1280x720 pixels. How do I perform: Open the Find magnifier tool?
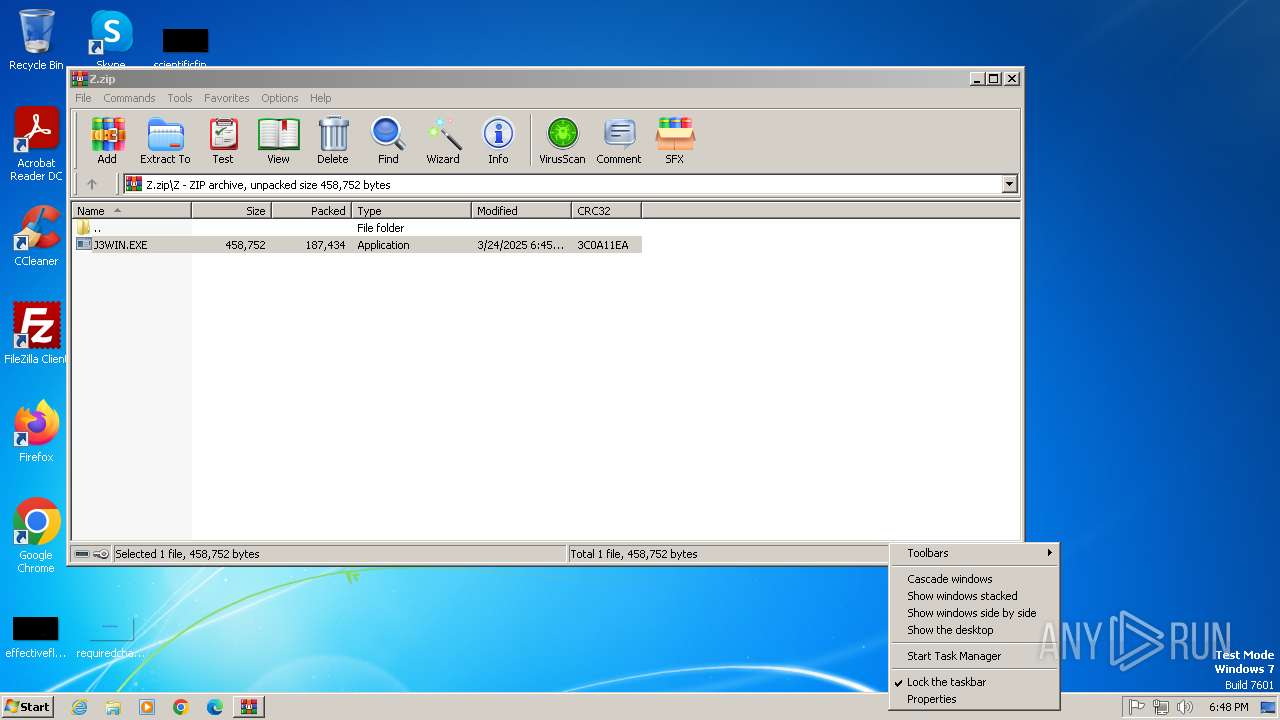(388, 140)
